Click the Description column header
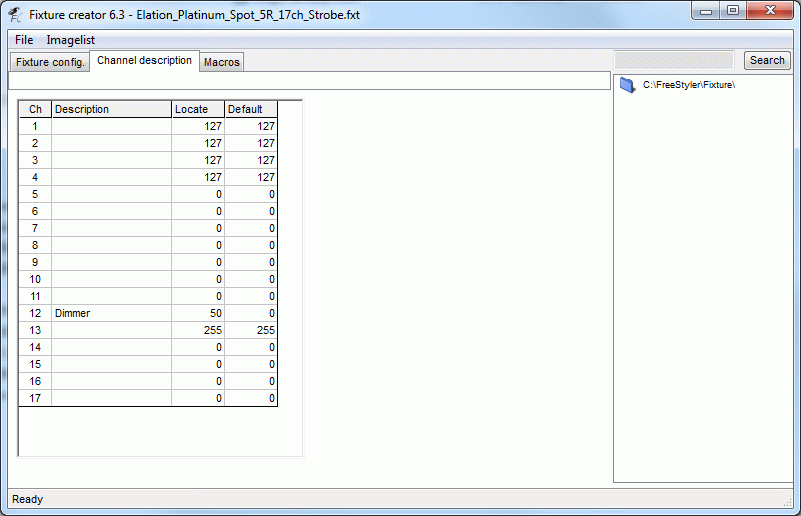801x516 pixels. point(111,109)
